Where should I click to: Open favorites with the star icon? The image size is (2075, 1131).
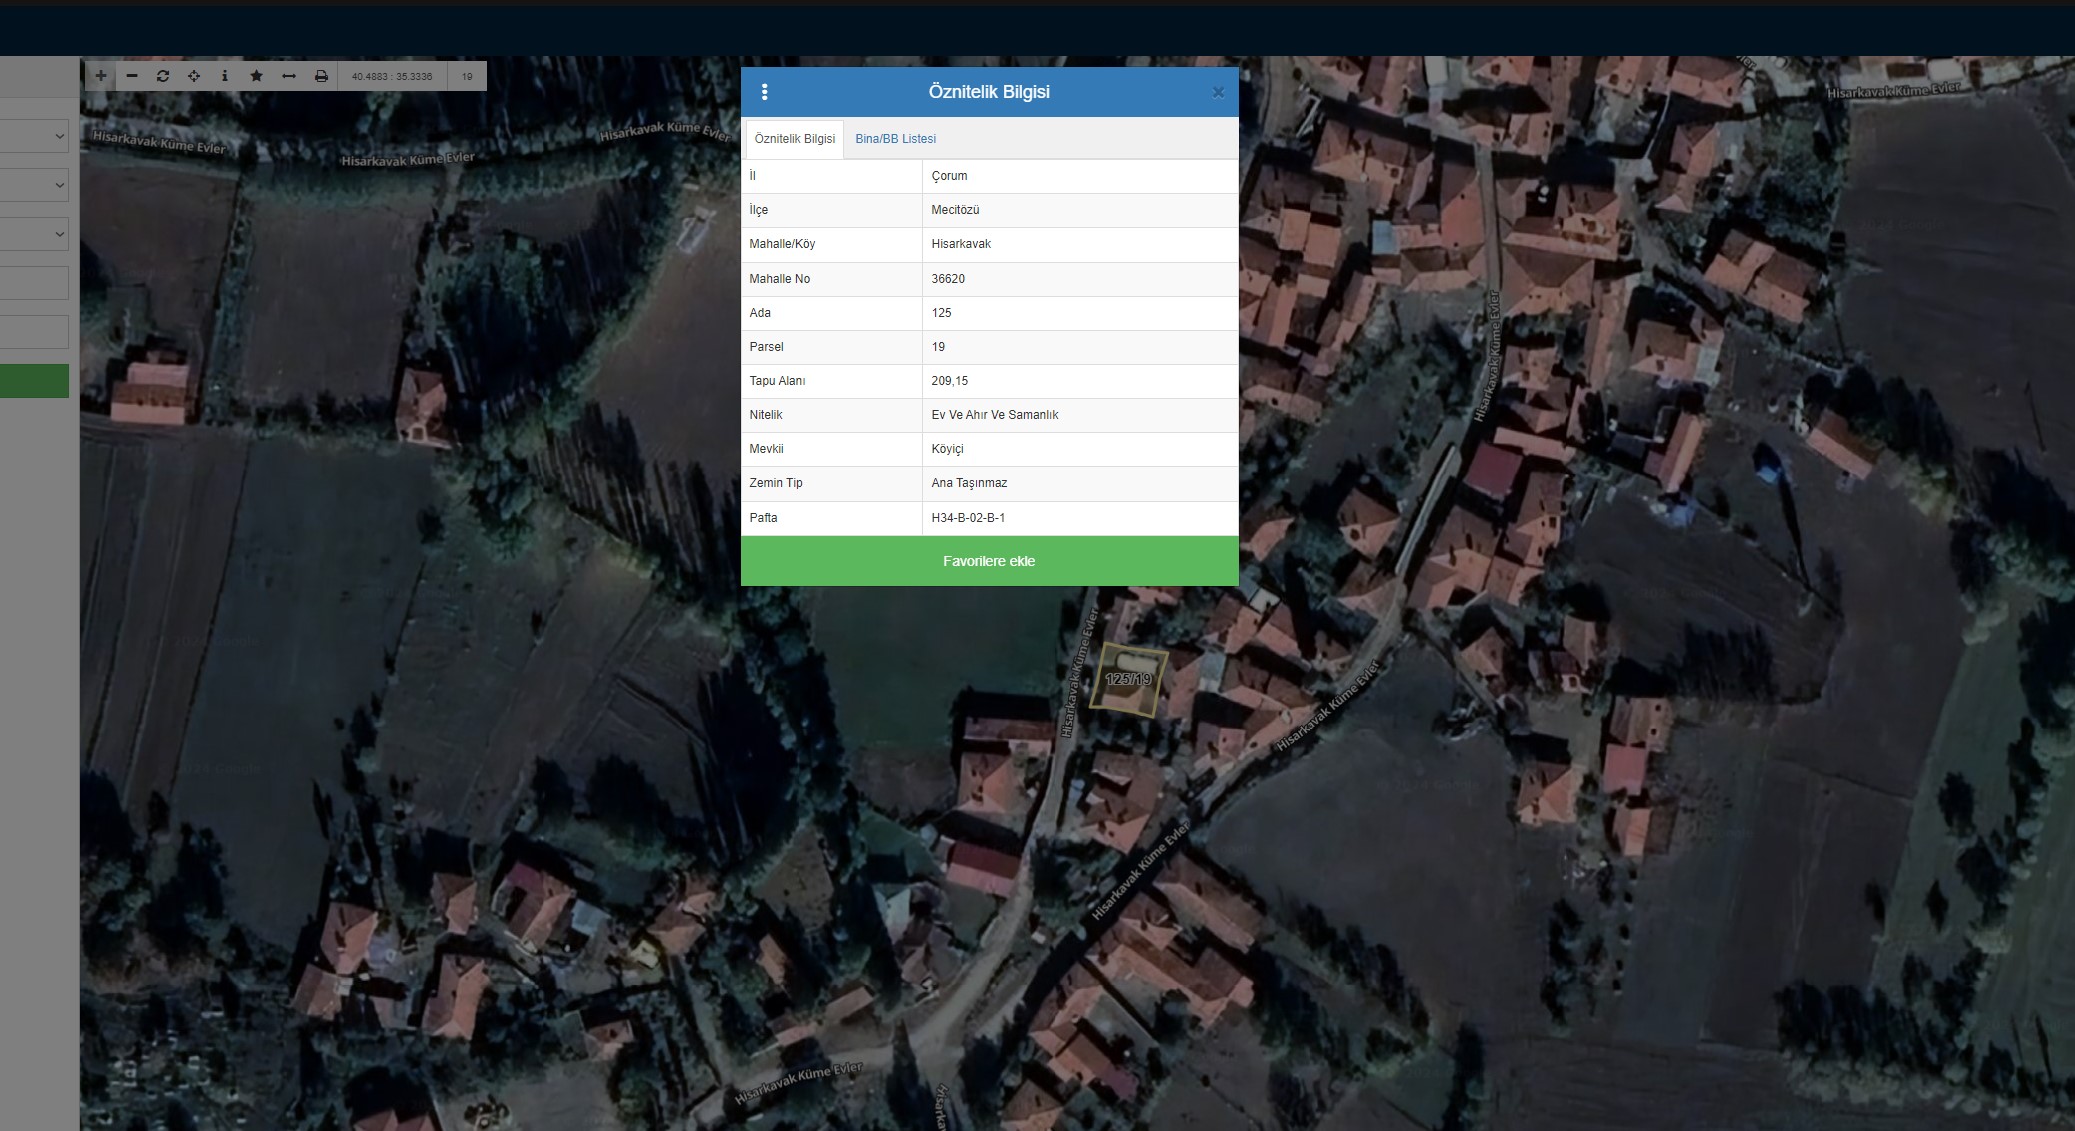pos(257,76)
